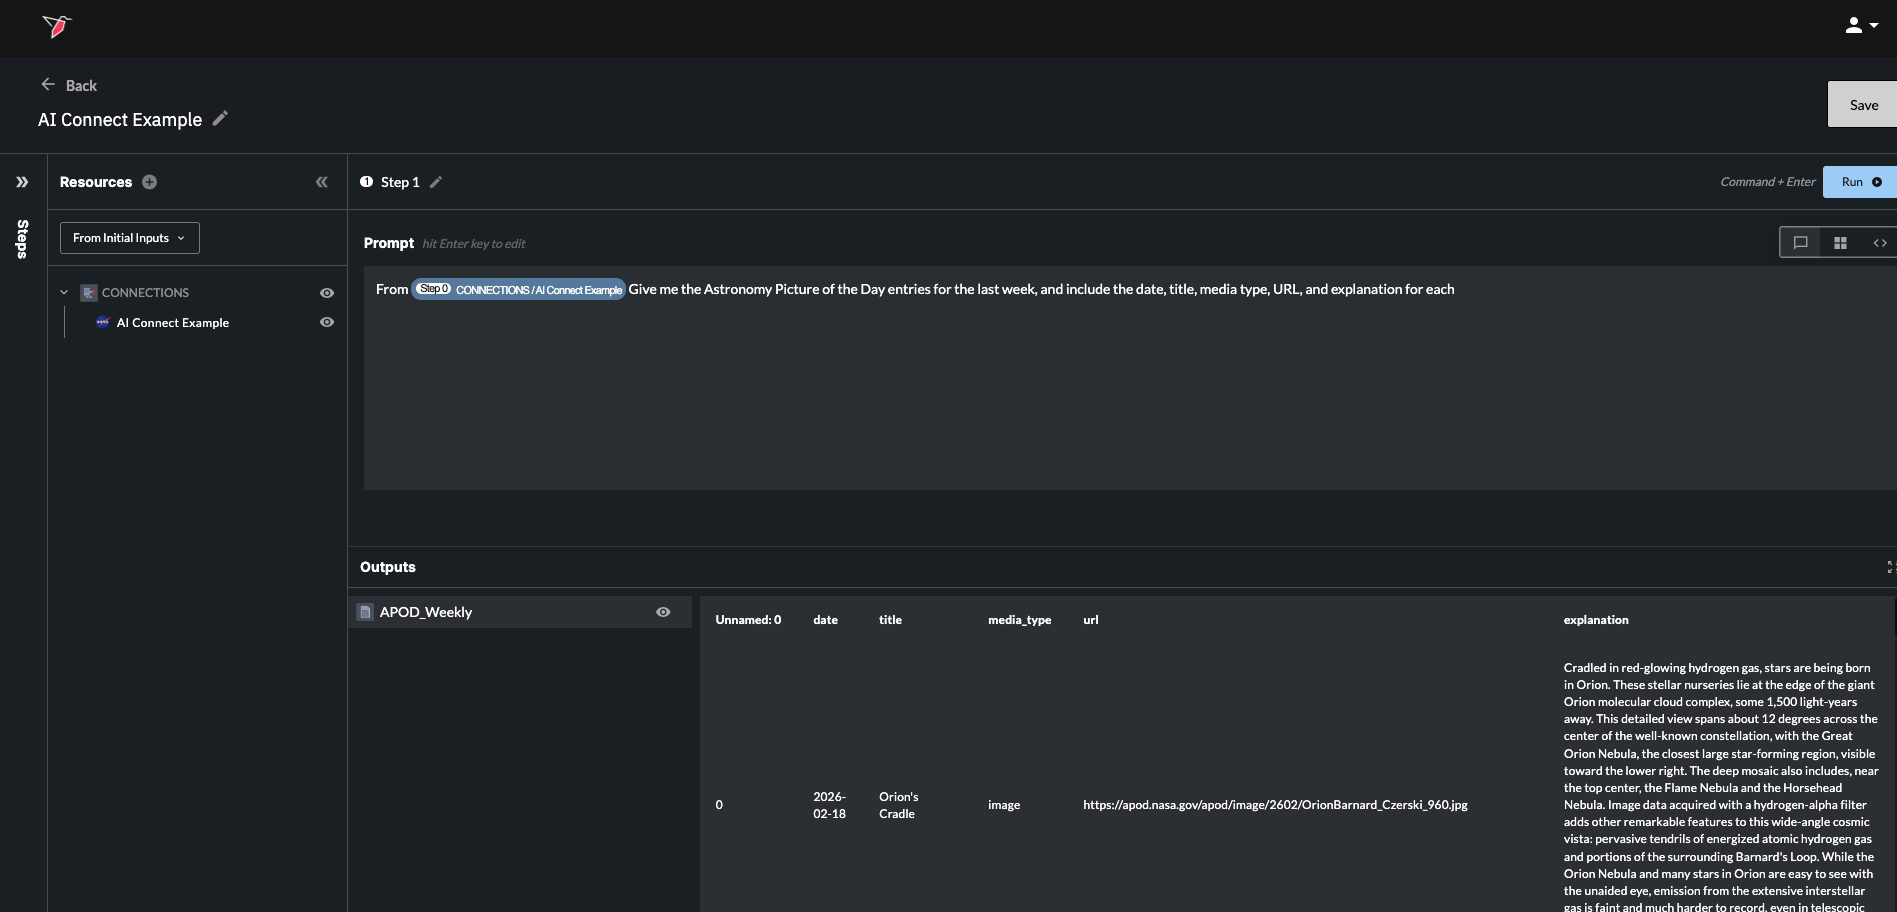Switch to prompt chat view

tap(1800, 243)
